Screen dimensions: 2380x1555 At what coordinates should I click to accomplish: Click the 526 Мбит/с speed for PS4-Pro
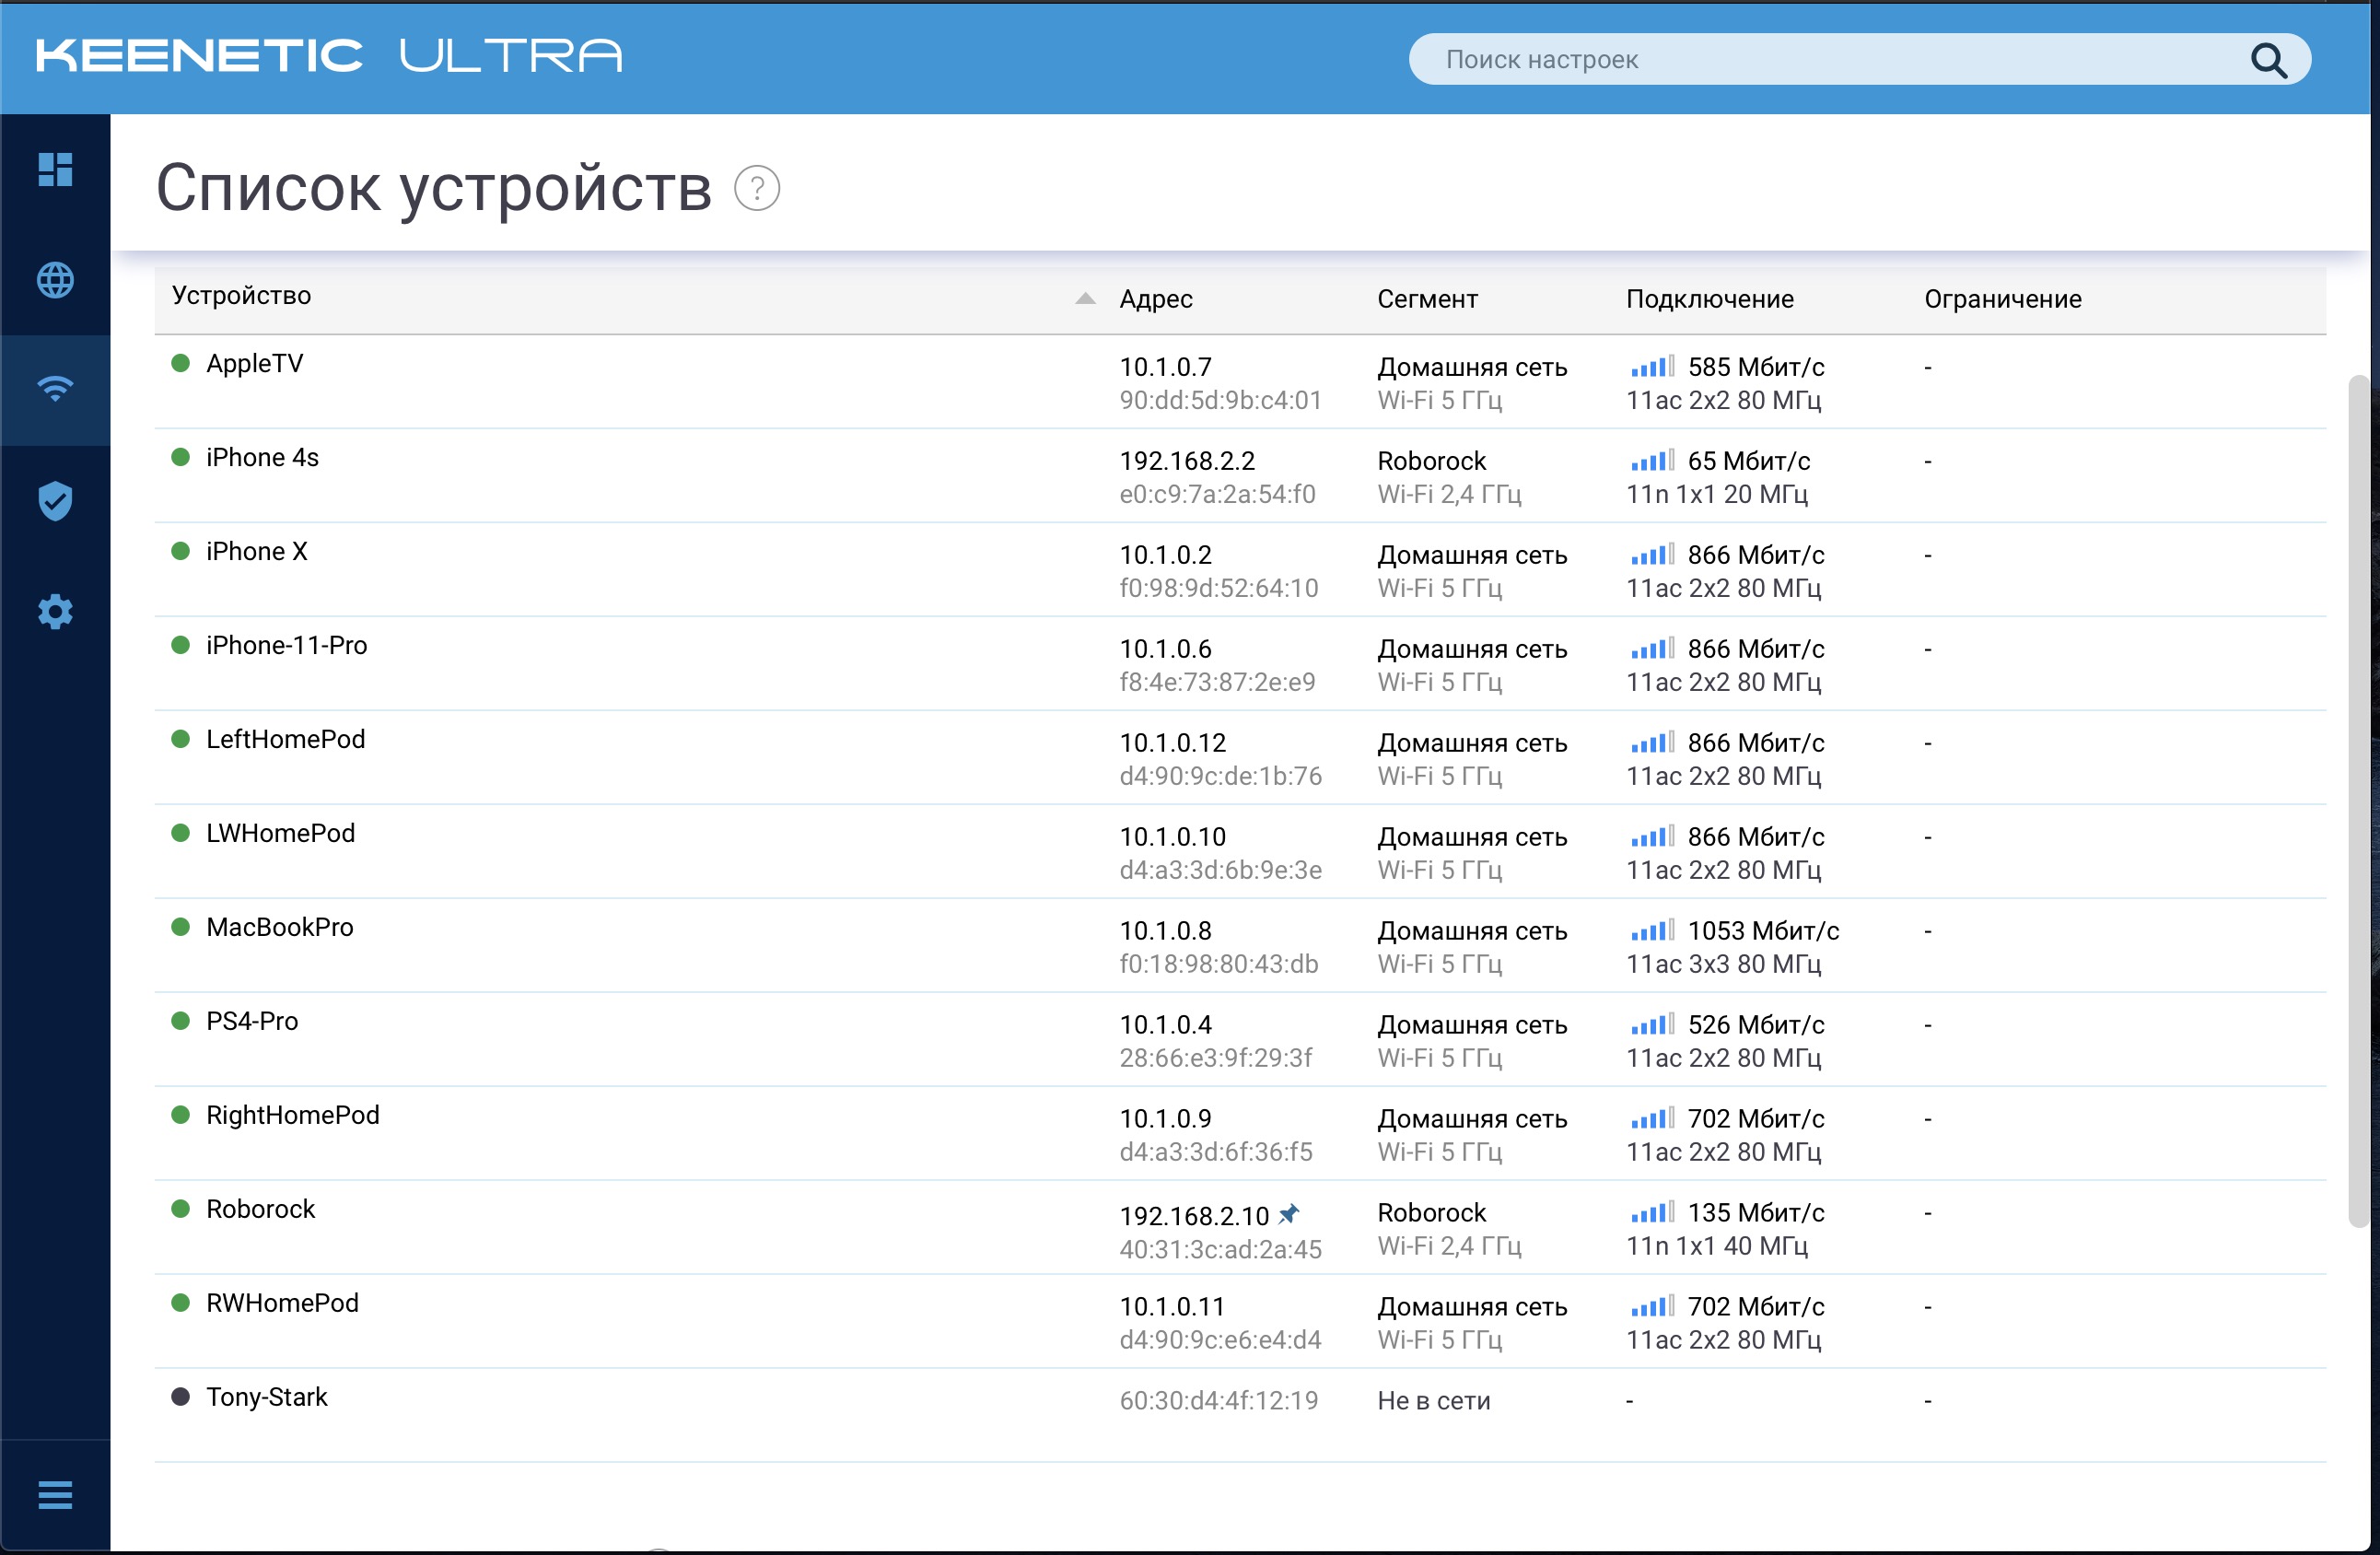pos(1756,1025)
